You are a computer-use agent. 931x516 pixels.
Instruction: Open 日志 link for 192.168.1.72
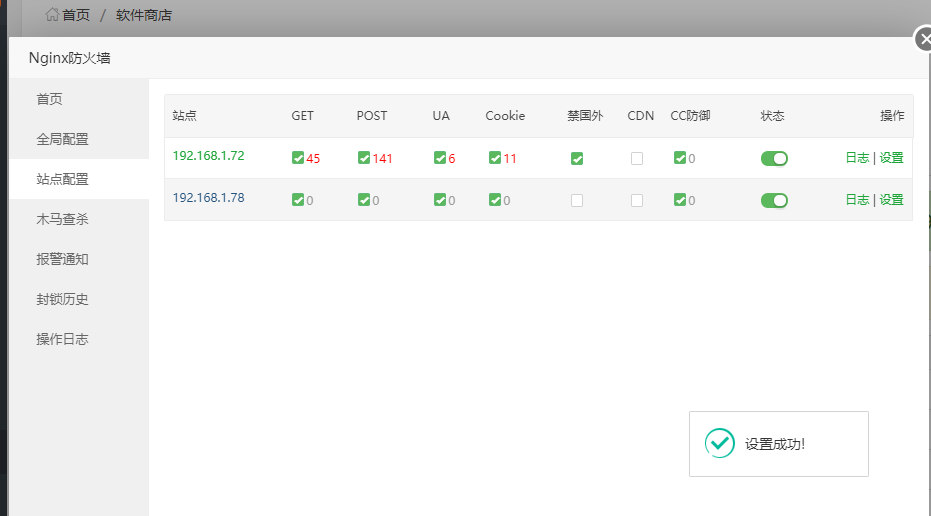point(857,158)
